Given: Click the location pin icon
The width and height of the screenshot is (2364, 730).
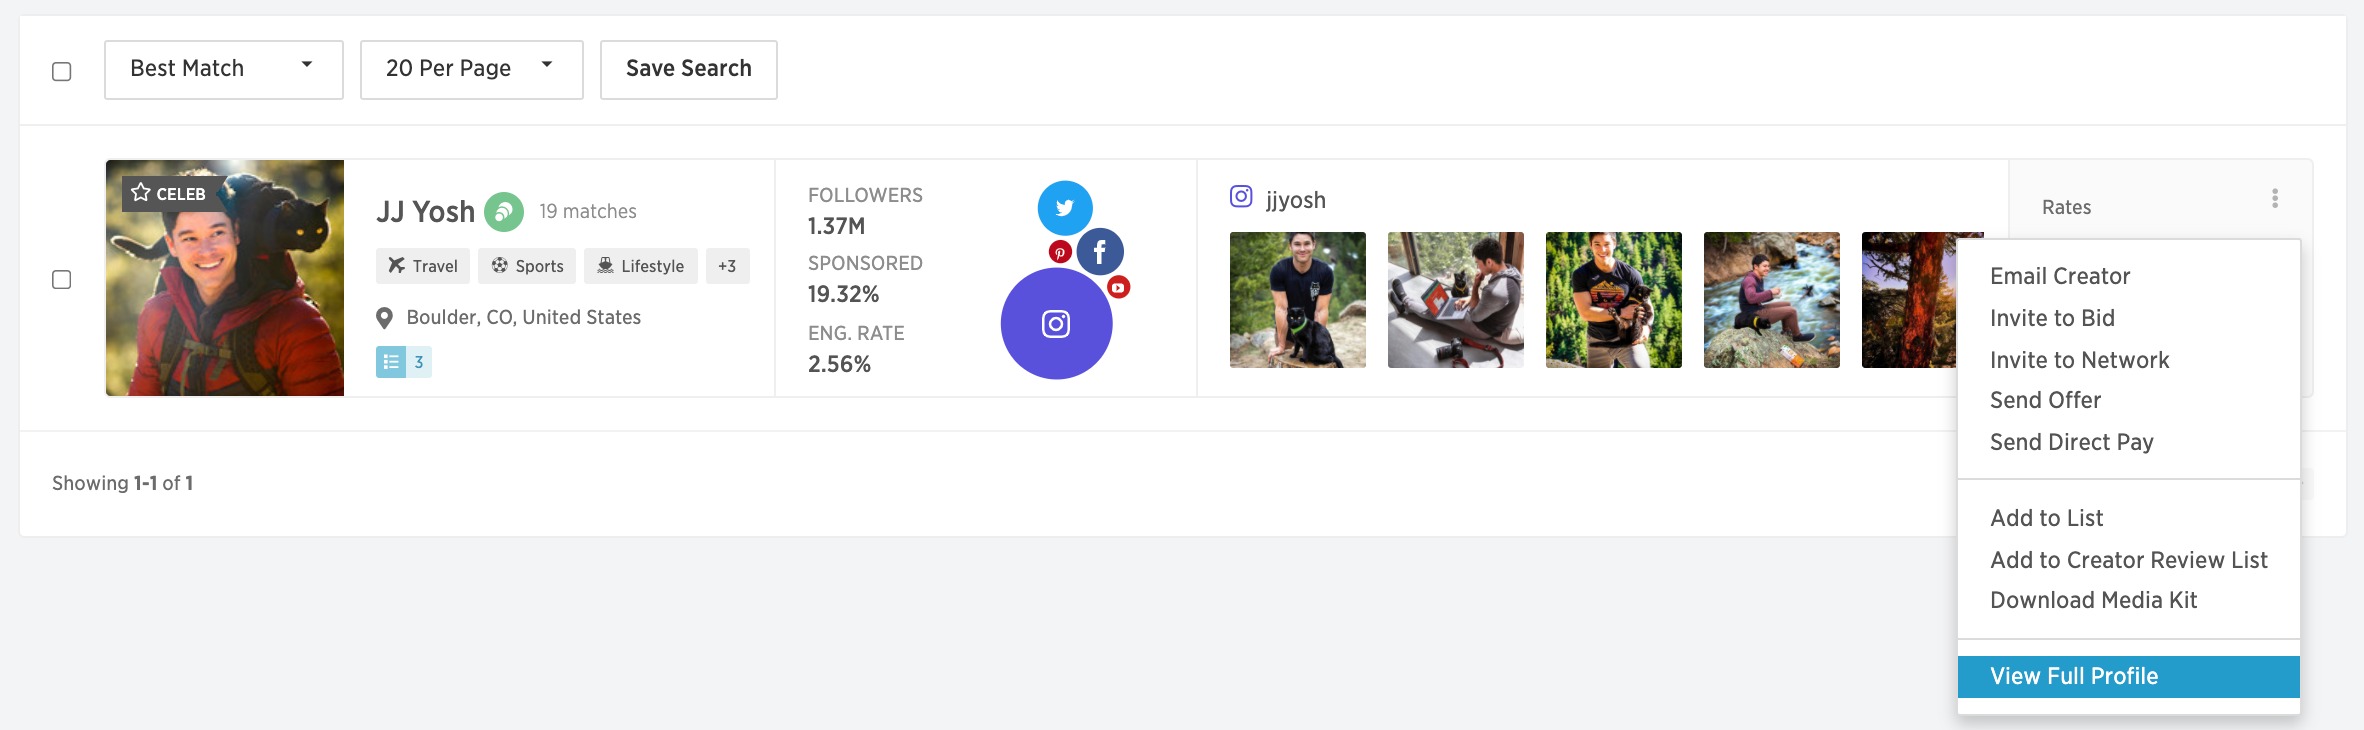Looking at the screenshot, I should 384,318.
